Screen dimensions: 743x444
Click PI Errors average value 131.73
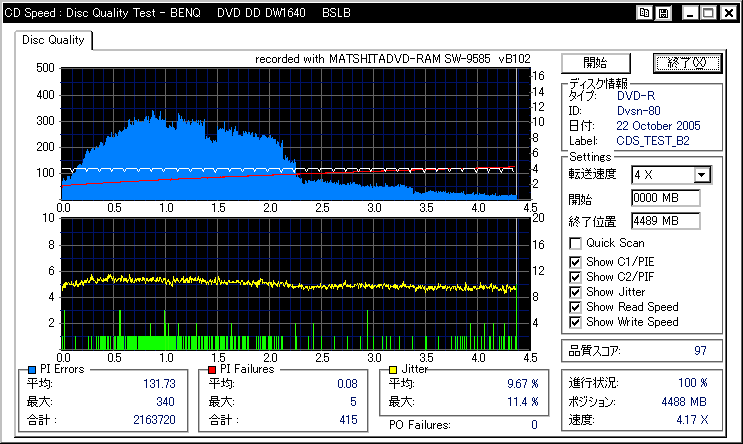point(159,384)
